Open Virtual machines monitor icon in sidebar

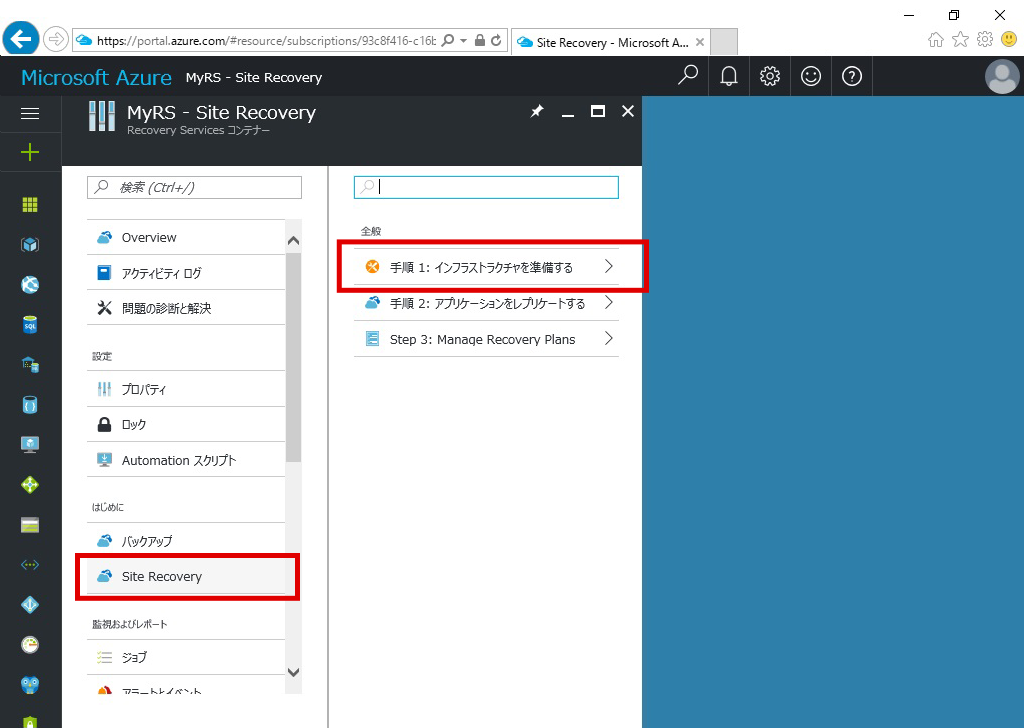[30, 445]
